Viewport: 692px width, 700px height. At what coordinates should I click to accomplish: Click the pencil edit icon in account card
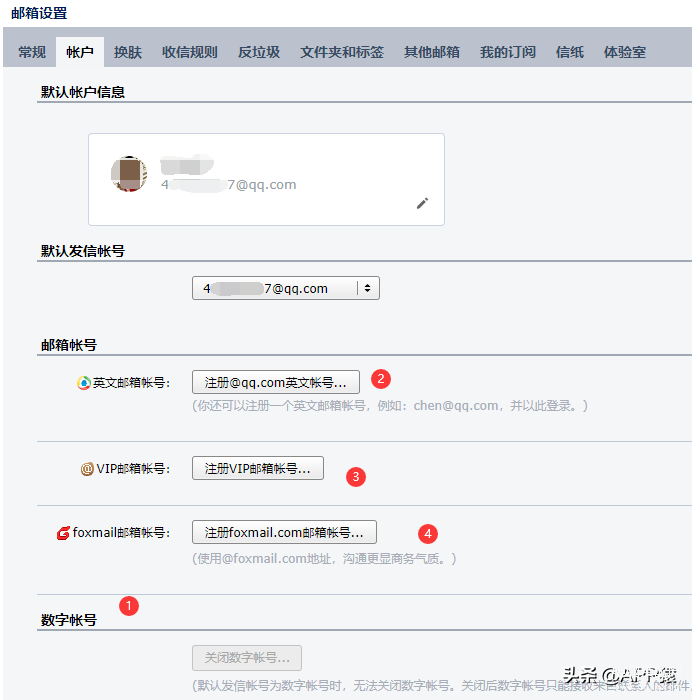click(x=422, y=203)
